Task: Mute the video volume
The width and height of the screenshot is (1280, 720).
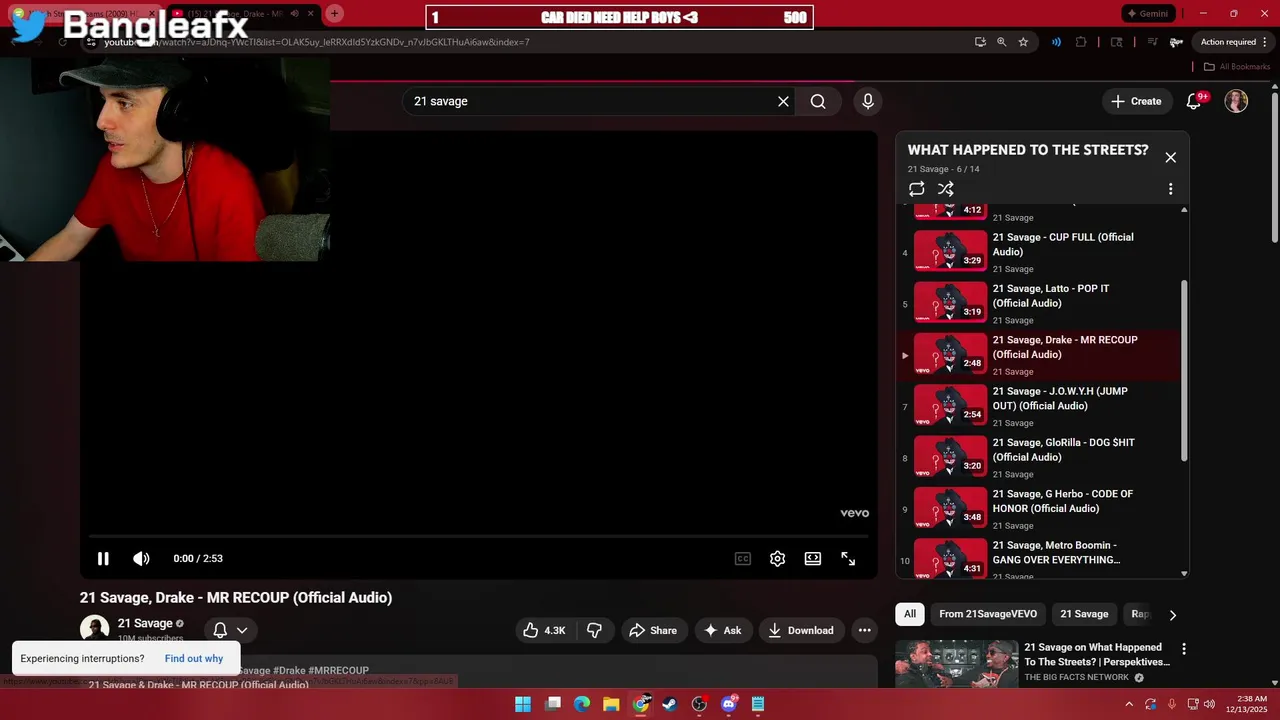Action: [x=141, y=559]
